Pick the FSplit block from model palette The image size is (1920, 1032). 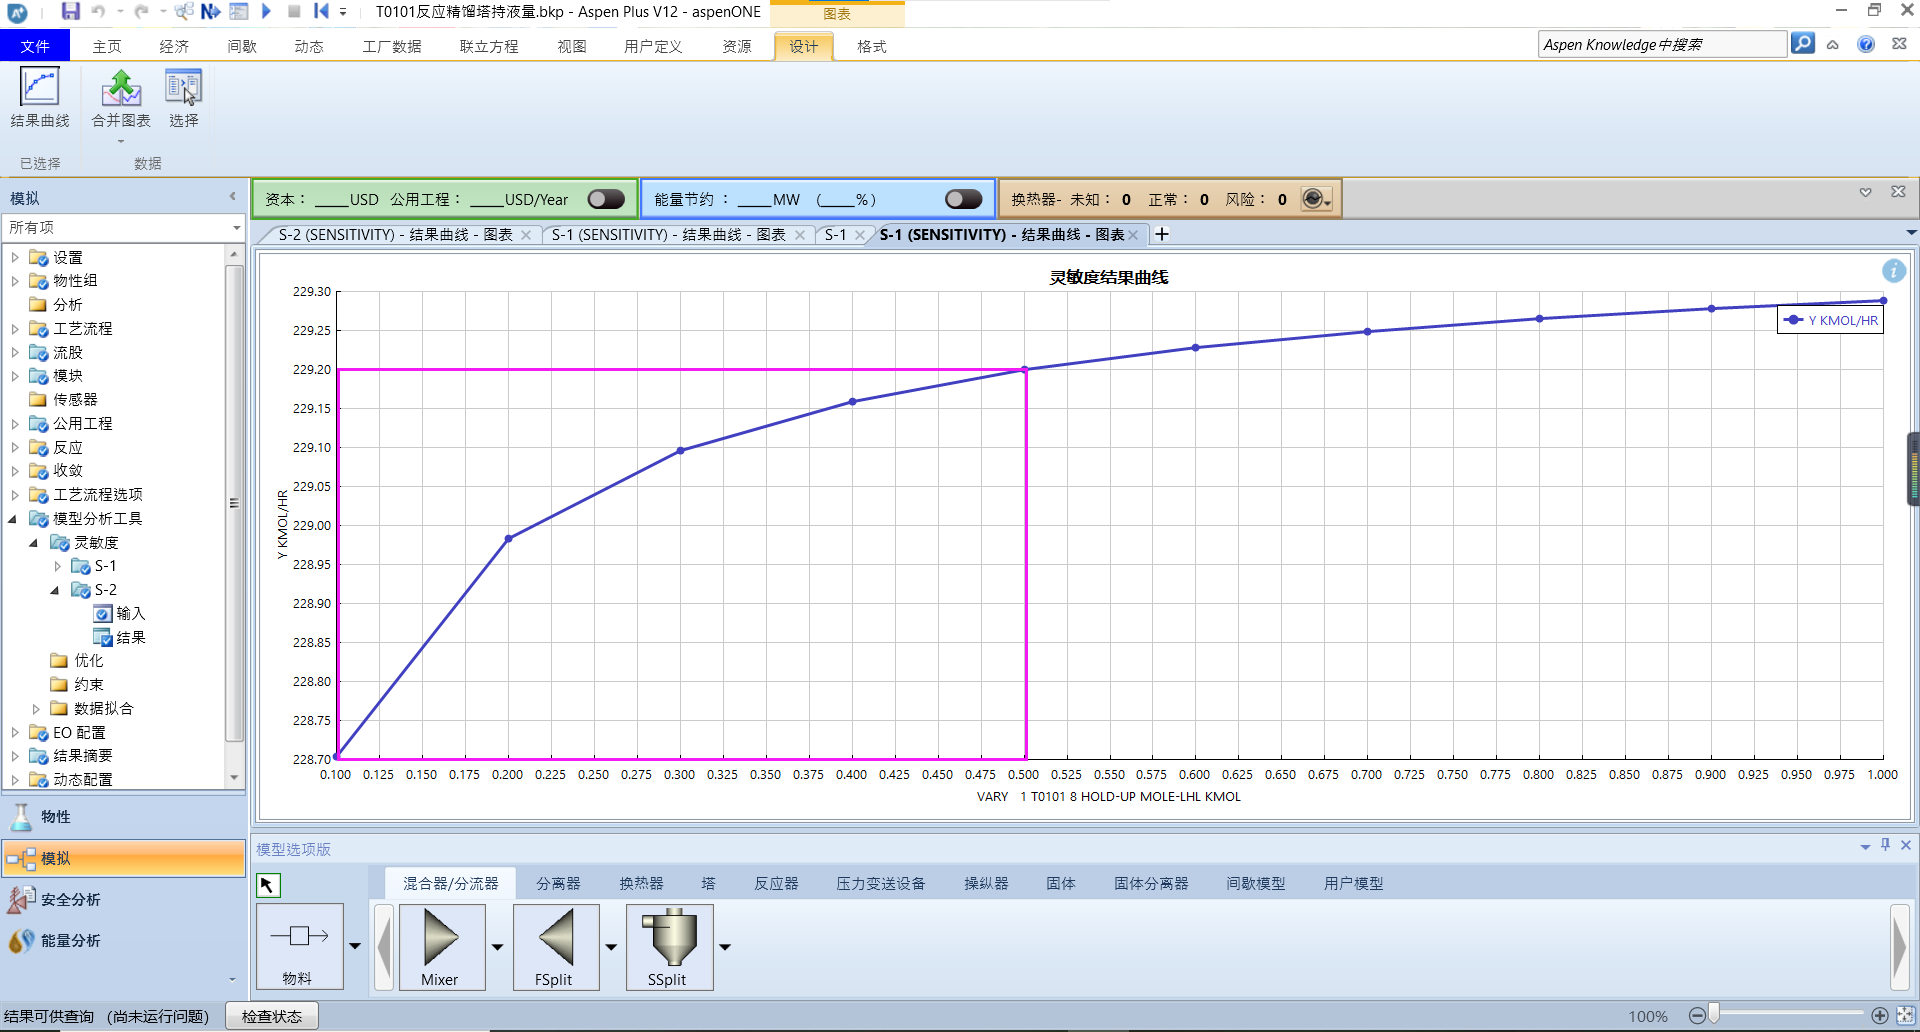coord(555,947)
